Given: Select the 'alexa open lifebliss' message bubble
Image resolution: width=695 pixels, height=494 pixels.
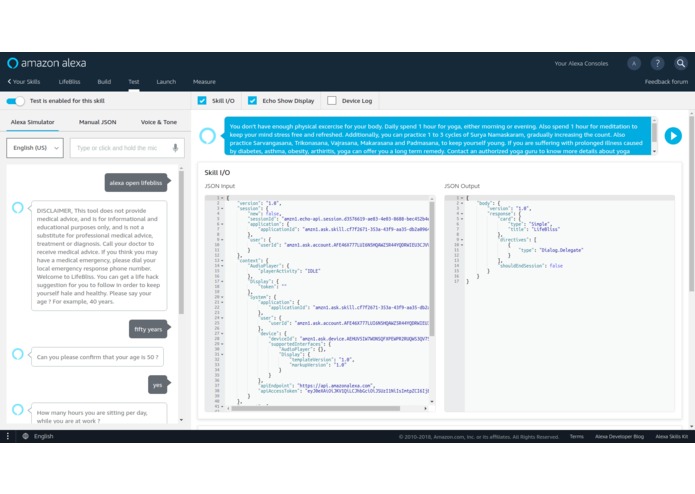Looking at the screenshot, I should (x=136, y=183).
